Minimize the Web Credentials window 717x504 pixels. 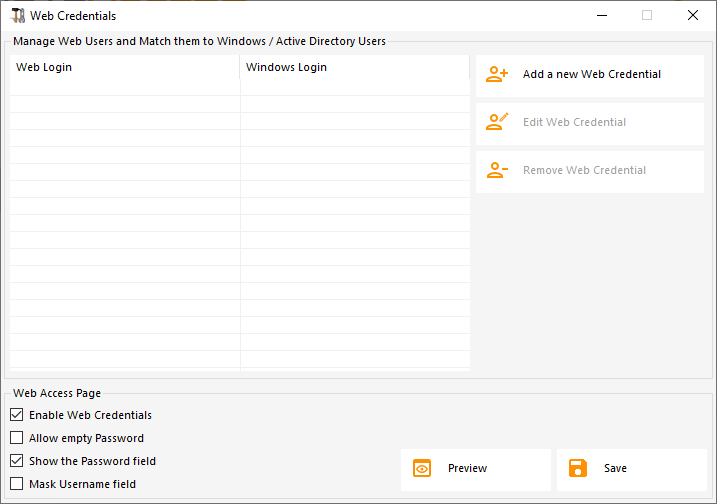[x=601, y=16]
